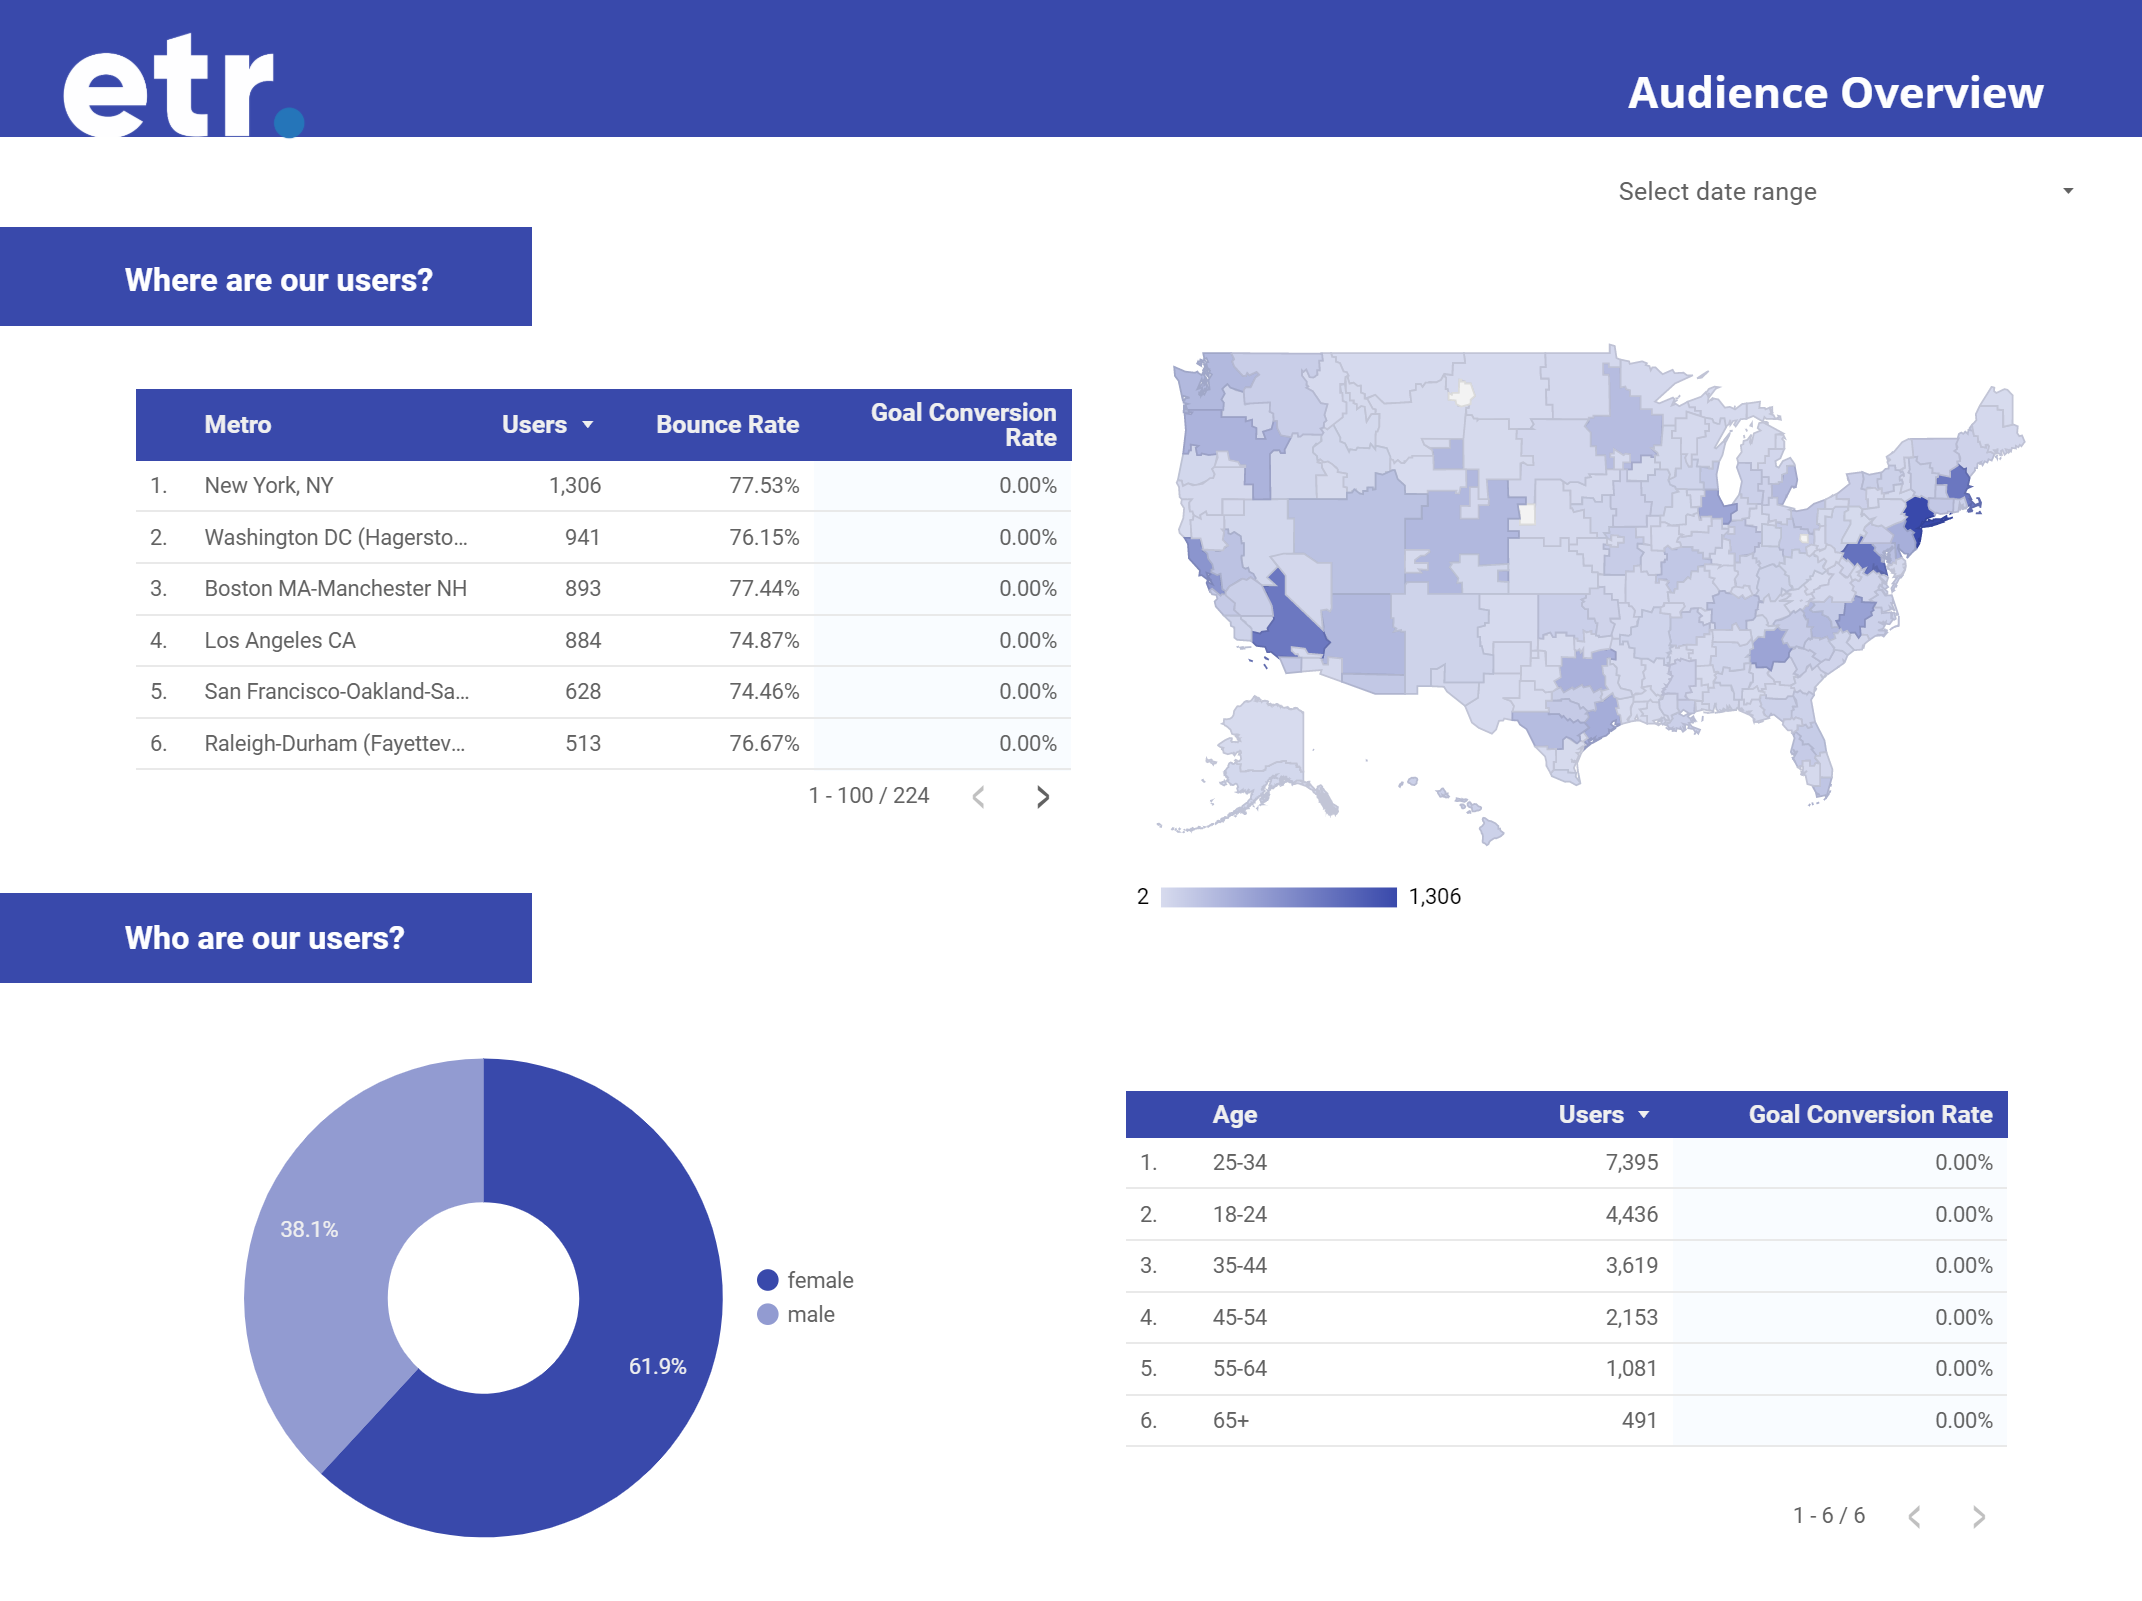This screenshot has height=1601, width=2142.
Task: Click the date range dropdown arrow
Action: (x=2068, y=191)
